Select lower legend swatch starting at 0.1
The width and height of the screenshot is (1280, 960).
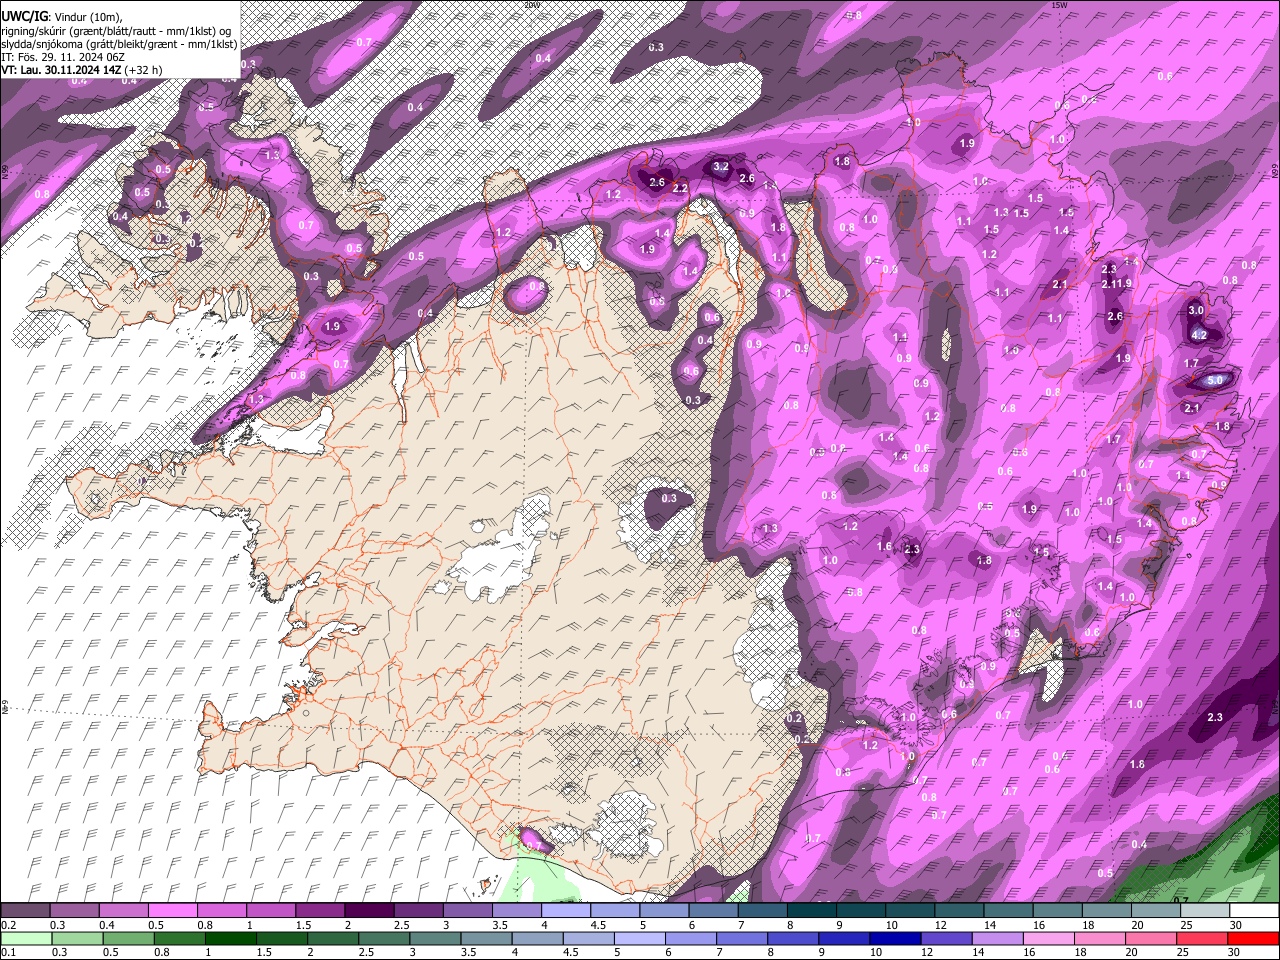[26, 938]
